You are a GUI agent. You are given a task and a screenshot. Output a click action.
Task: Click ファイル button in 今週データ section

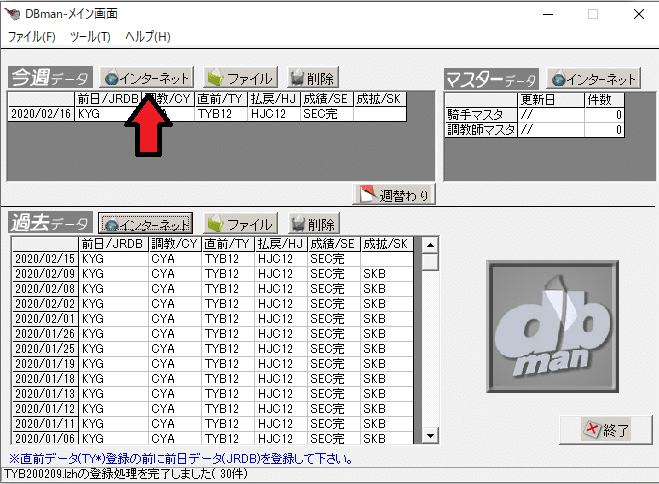point(240,78)
